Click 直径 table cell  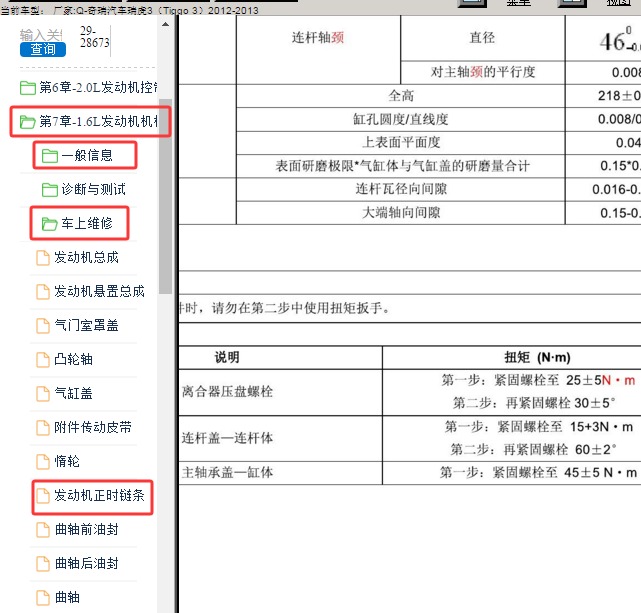(x=482, y=38)
